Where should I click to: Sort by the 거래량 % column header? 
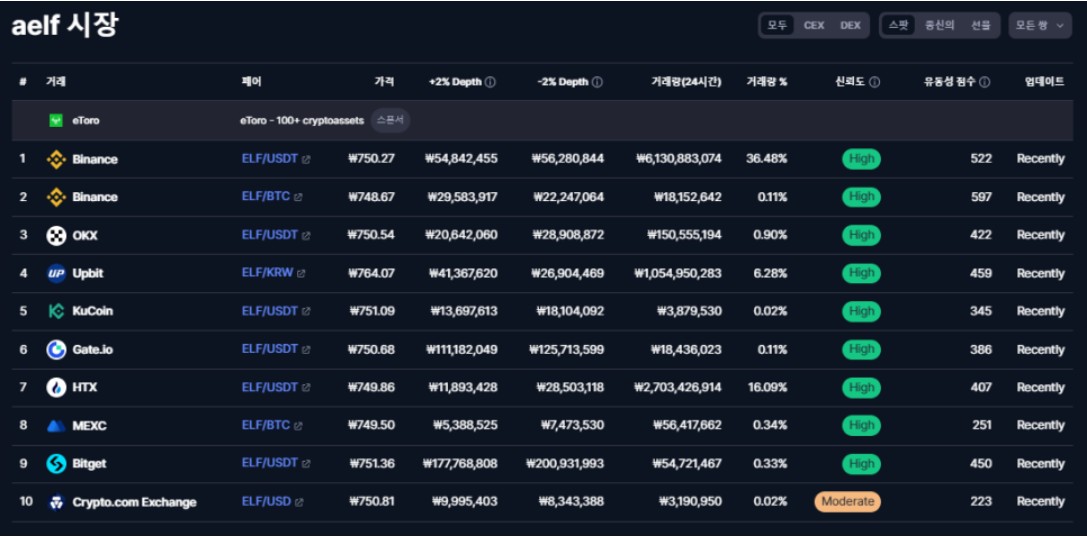click(767, 82)
